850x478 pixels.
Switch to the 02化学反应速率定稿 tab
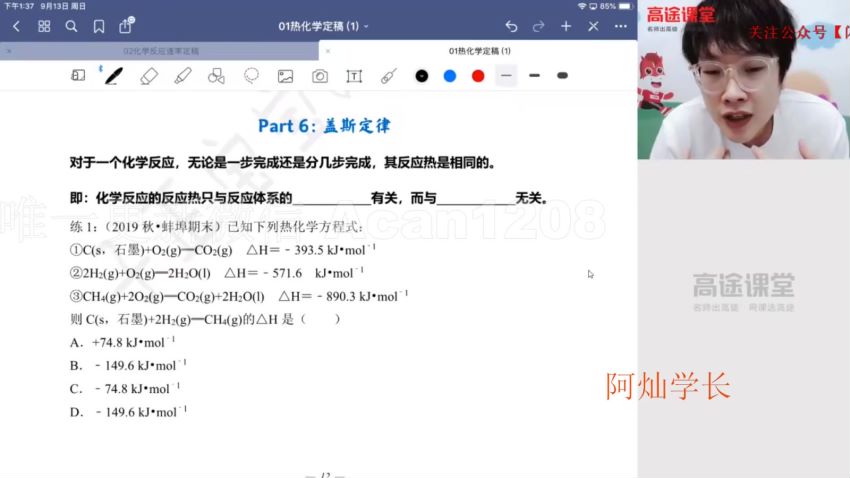pos(161,50)
